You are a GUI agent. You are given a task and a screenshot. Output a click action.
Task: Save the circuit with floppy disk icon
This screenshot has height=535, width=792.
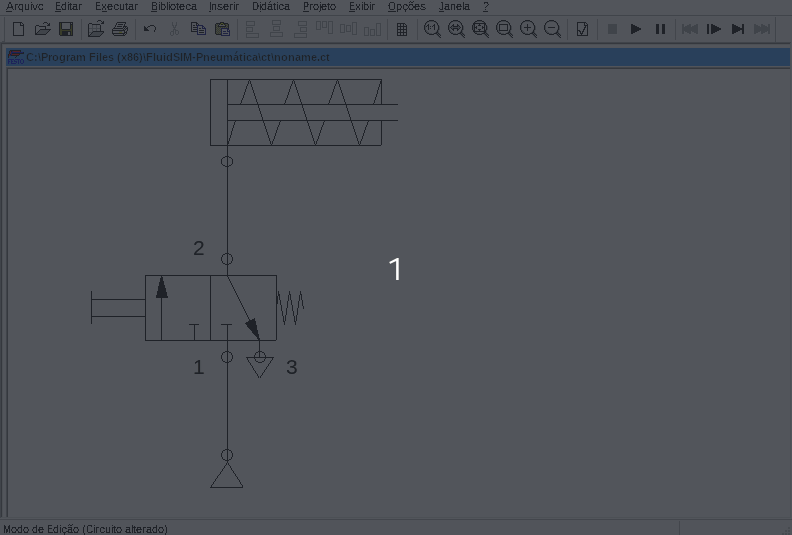click(x=66, y=29)
